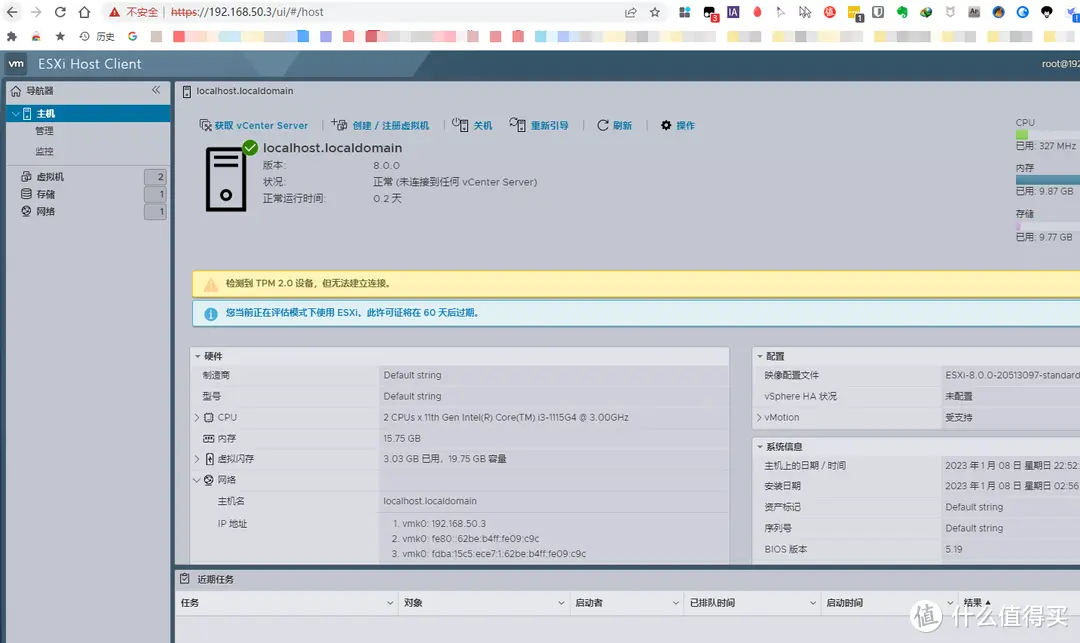Click 创建 / 注册虚拟机 button
The width and height of the screenshot is (1080, 643).
pyautogui.click(x=380, y=125)
